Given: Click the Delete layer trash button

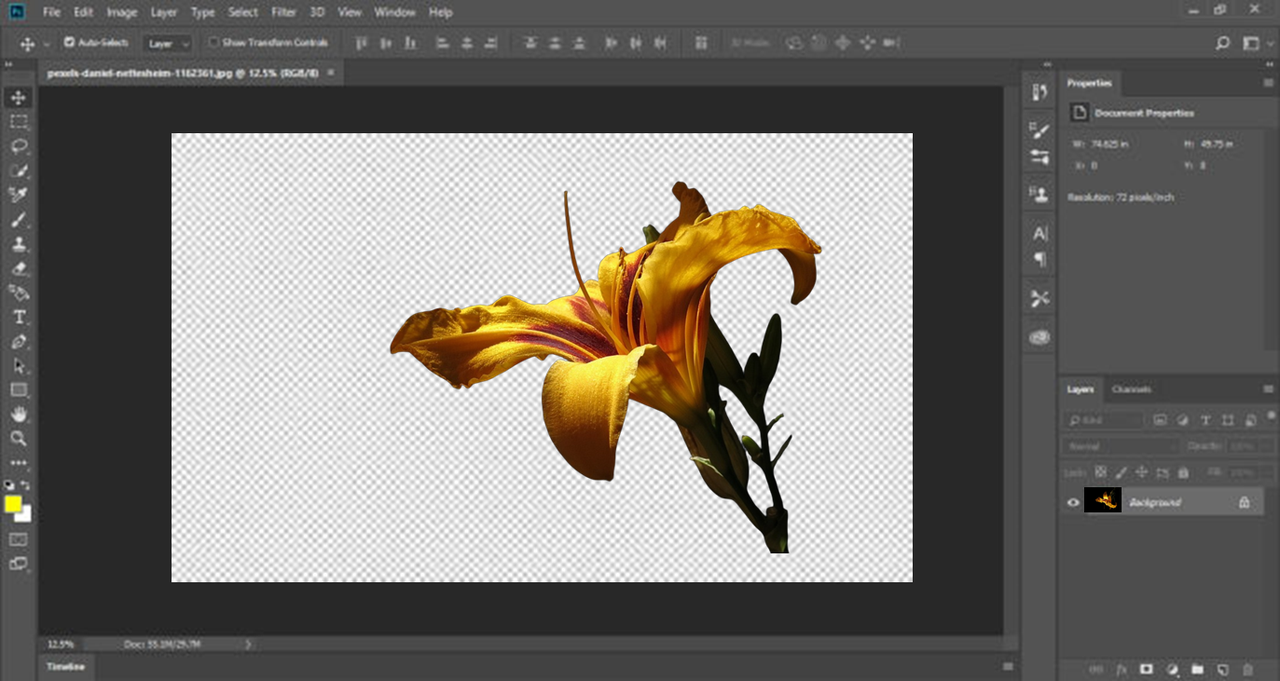Looking at the screenshot, I should click(x=1247, y=669).
